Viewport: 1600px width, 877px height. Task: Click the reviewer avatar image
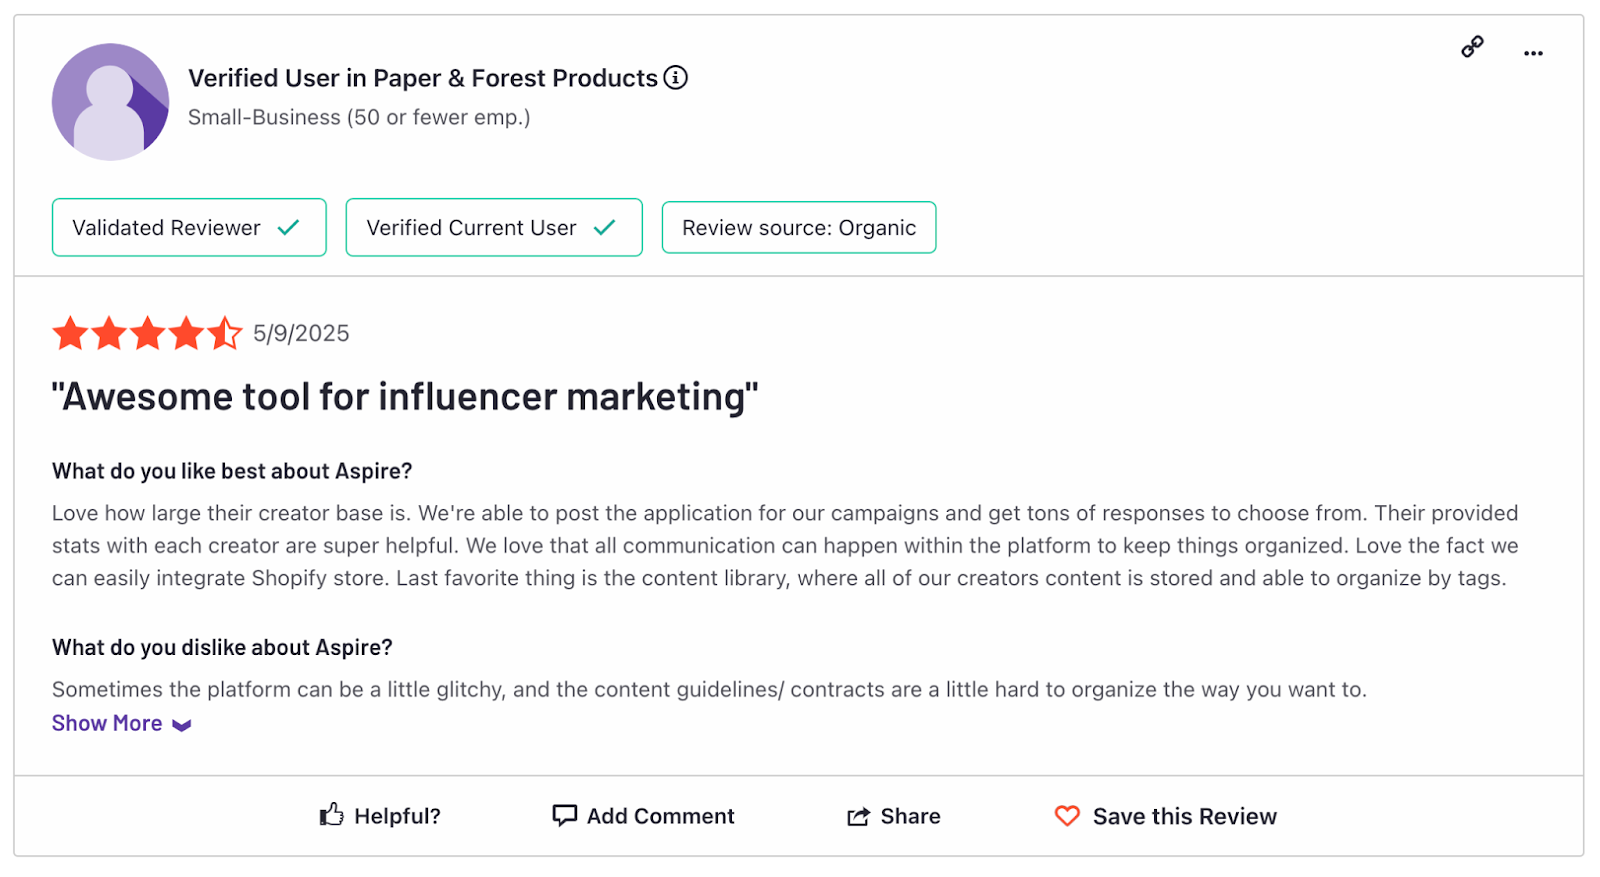[110, 102]
